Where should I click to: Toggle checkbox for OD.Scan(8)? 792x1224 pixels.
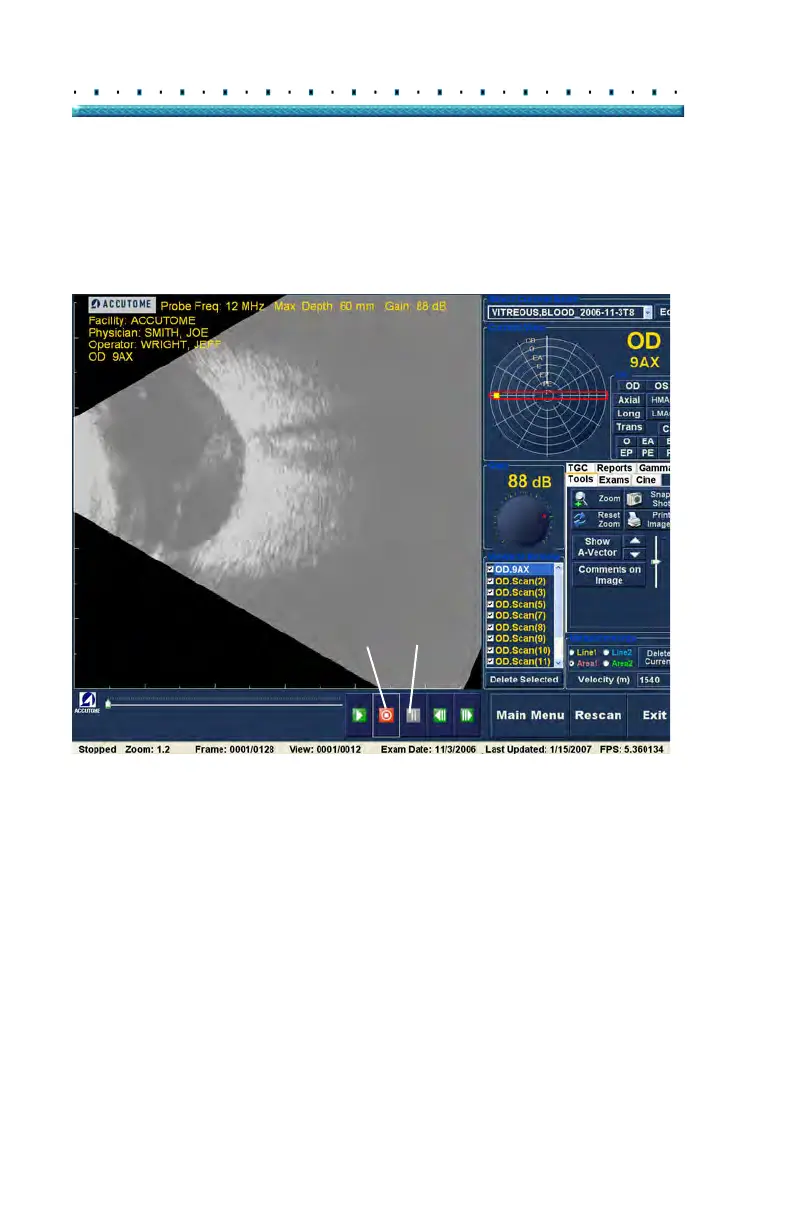point(490,627)
